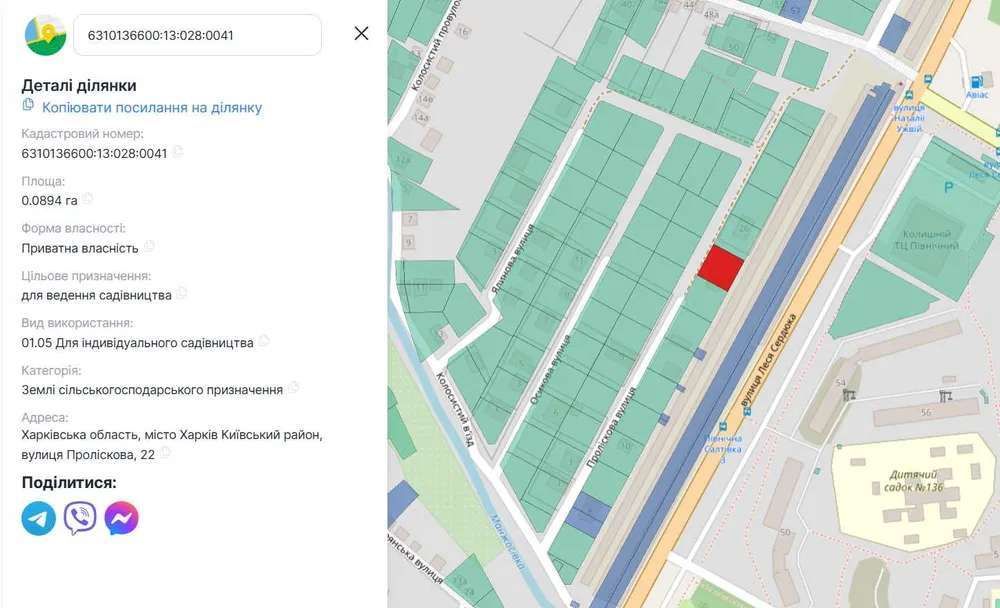1000x608 pixels.
Task: Focus the cadastral number search field
Action: pos(198,35)
